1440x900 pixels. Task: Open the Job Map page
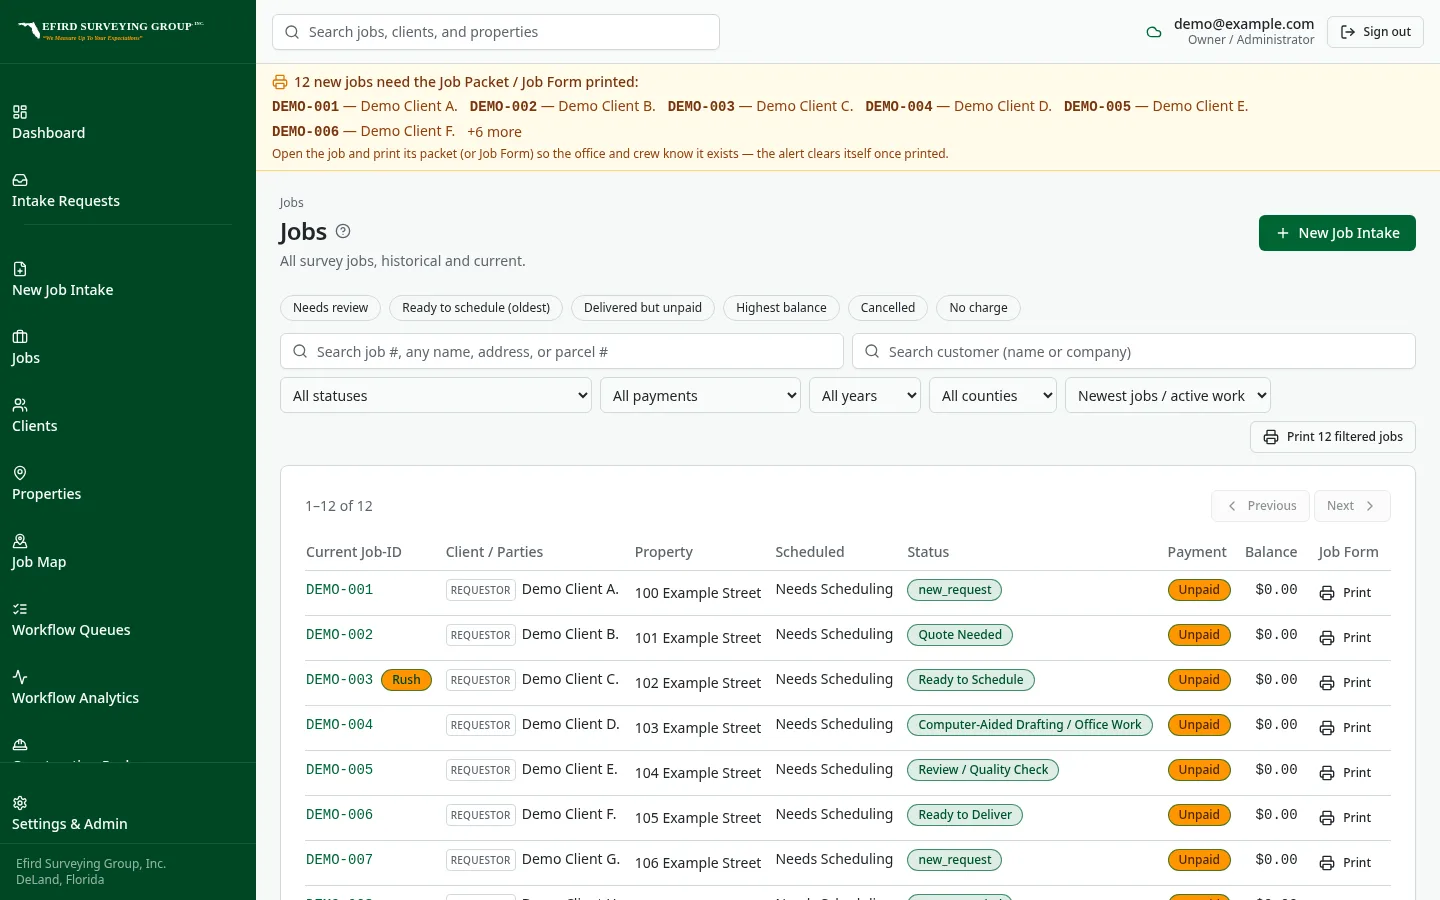tap(128, 551)
